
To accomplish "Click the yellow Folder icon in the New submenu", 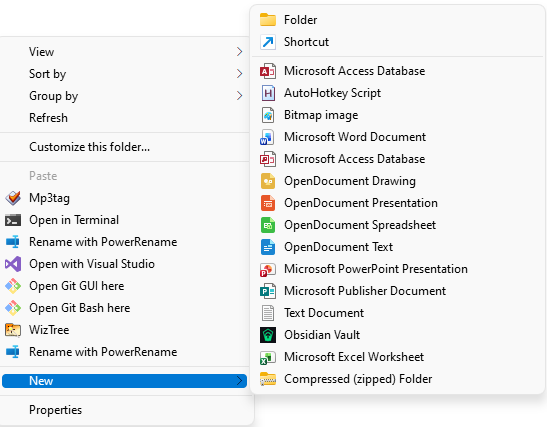I will [x=268, y=20].
